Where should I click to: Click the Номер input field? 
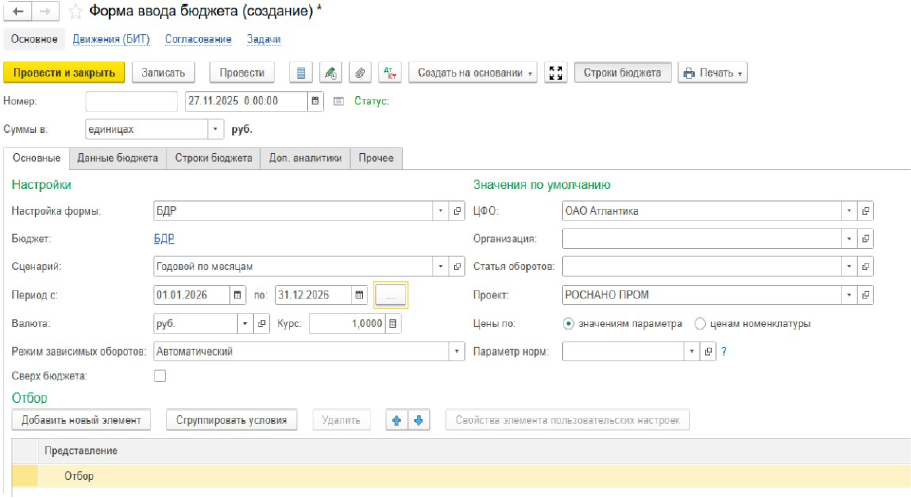pyautogui.click(x=130, y=101)
